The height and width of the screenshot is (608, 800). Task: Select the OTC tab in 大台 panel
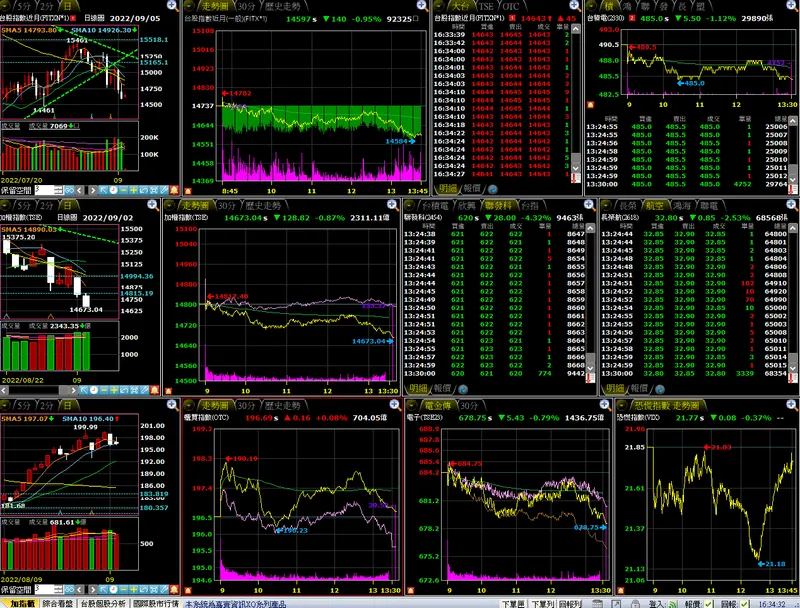511,6
